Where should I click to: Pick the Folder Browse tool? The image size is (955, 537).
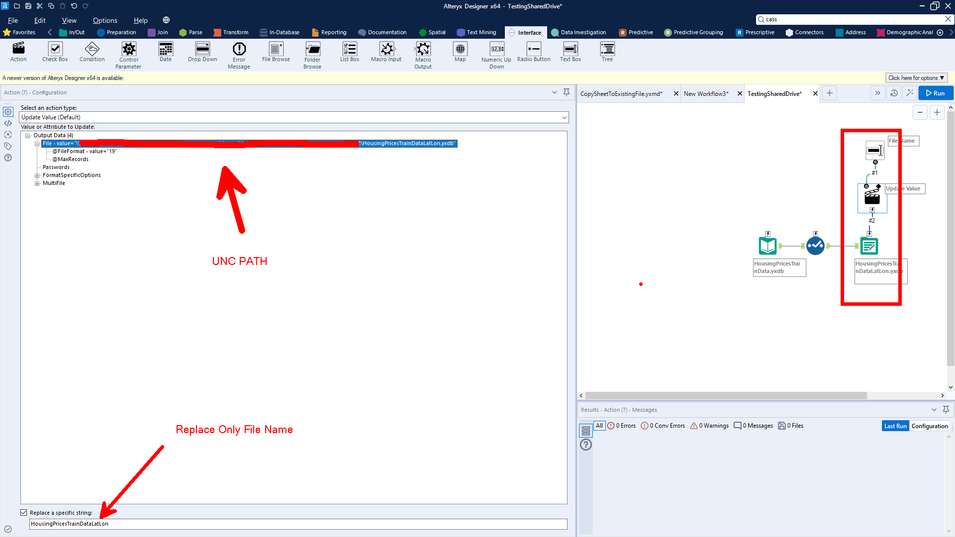[x=312, y=55]
